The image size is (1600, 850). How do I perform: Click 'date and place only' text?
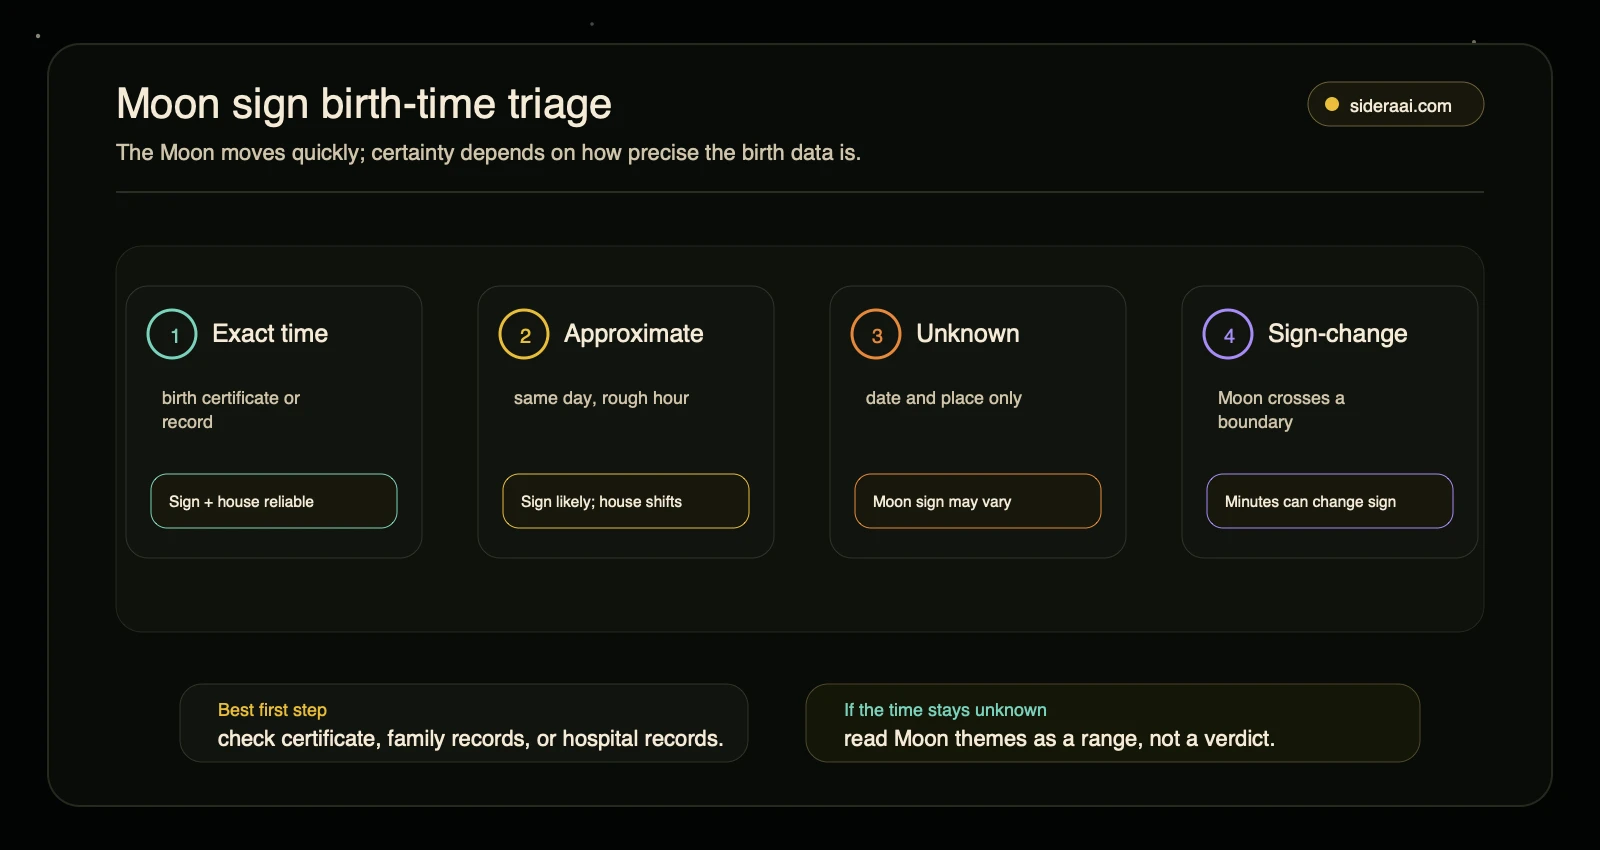944,398
